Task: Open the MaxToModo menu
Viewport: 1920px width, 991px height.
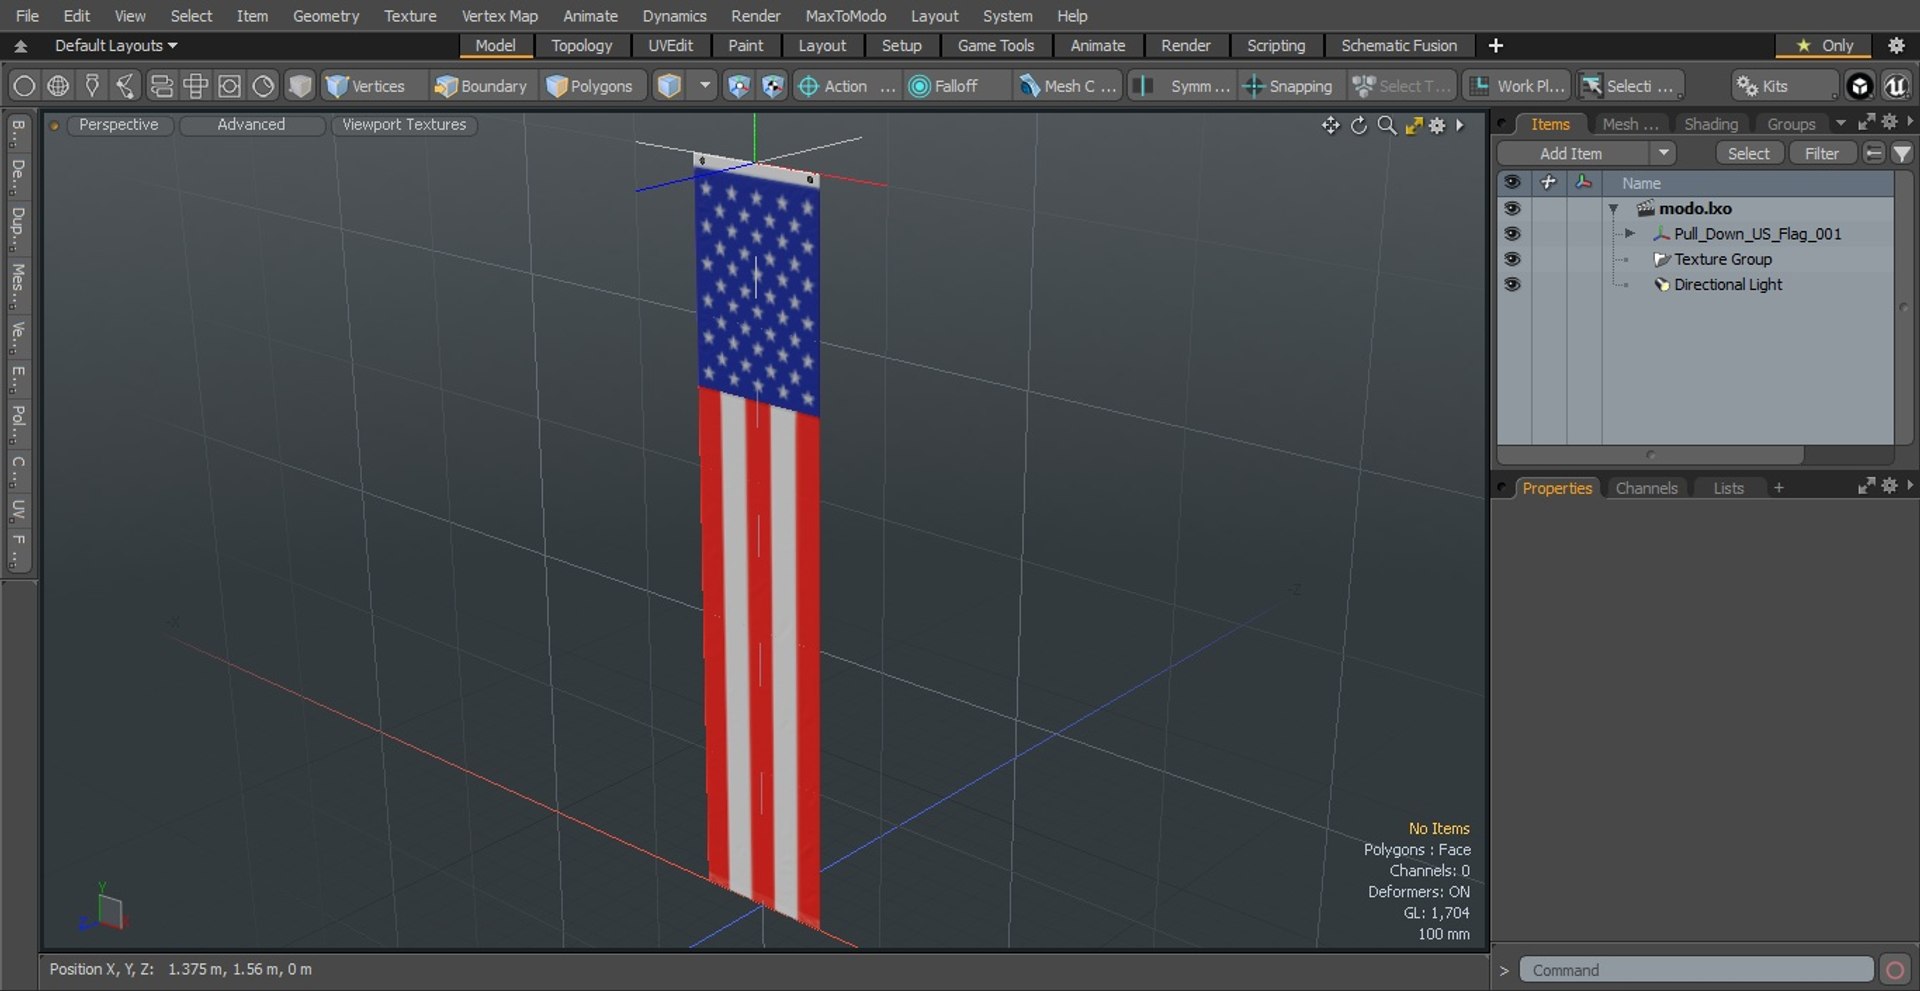Action: point(845,16)
